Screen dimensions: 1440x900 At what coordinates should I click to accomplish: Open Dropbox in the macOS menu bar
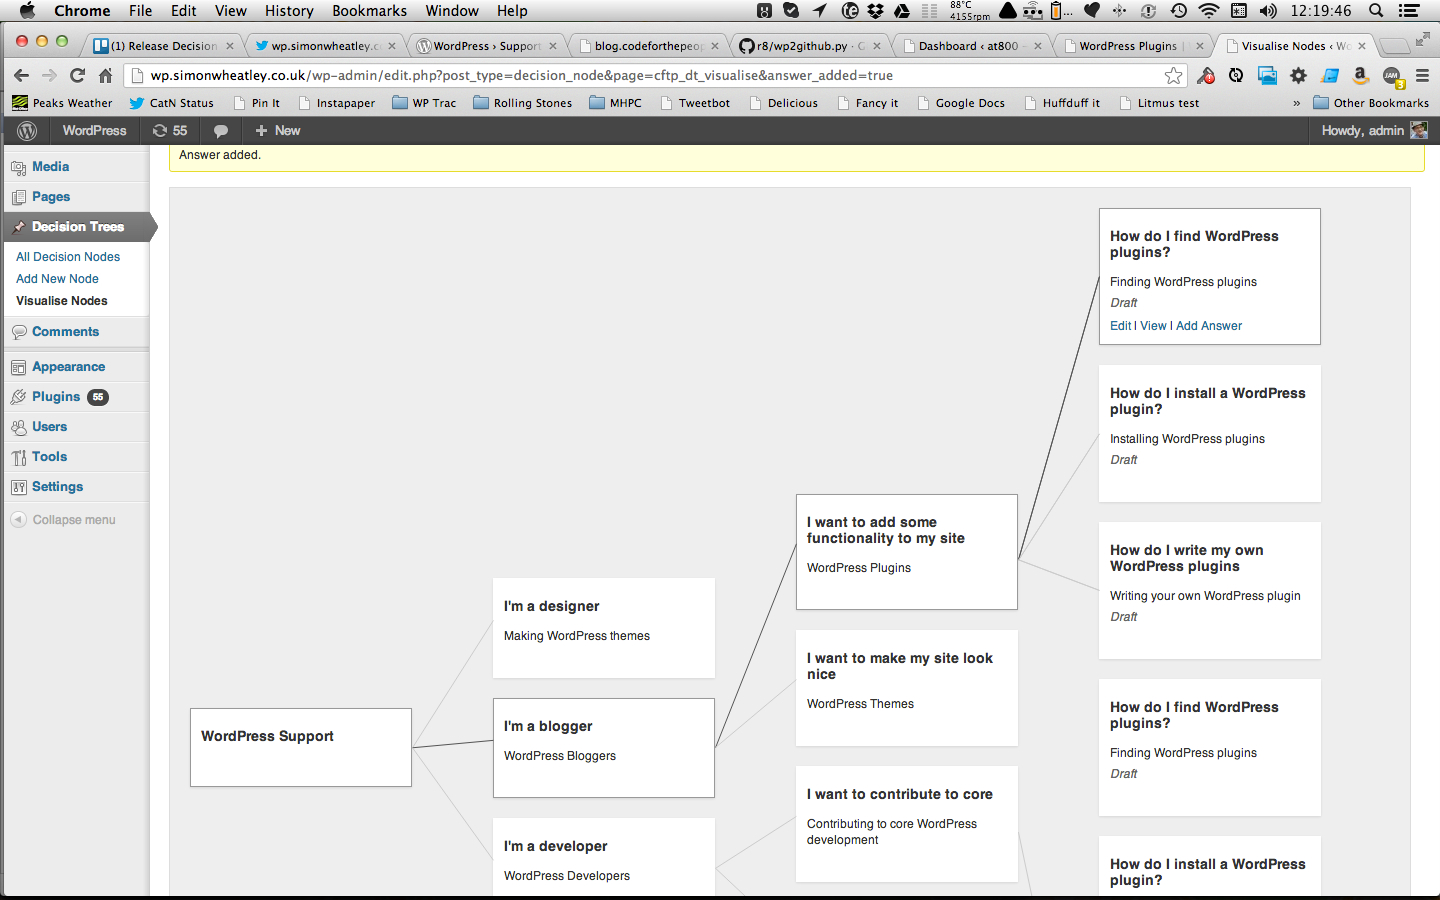tap(875, 11)
